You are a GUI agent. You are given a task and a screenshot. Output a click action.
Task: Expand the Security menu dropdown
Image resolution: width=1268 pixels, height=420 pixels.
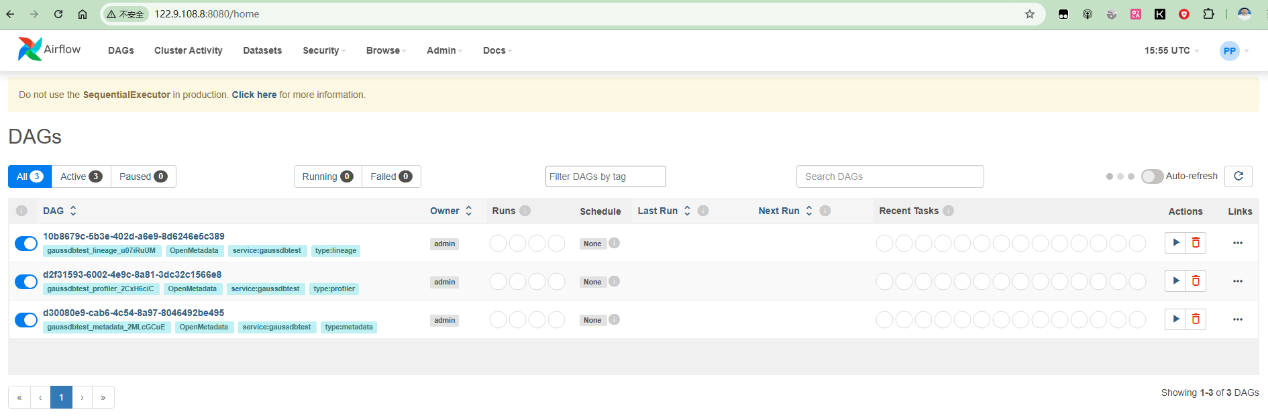pyautogui.click(x=324, y=50)
